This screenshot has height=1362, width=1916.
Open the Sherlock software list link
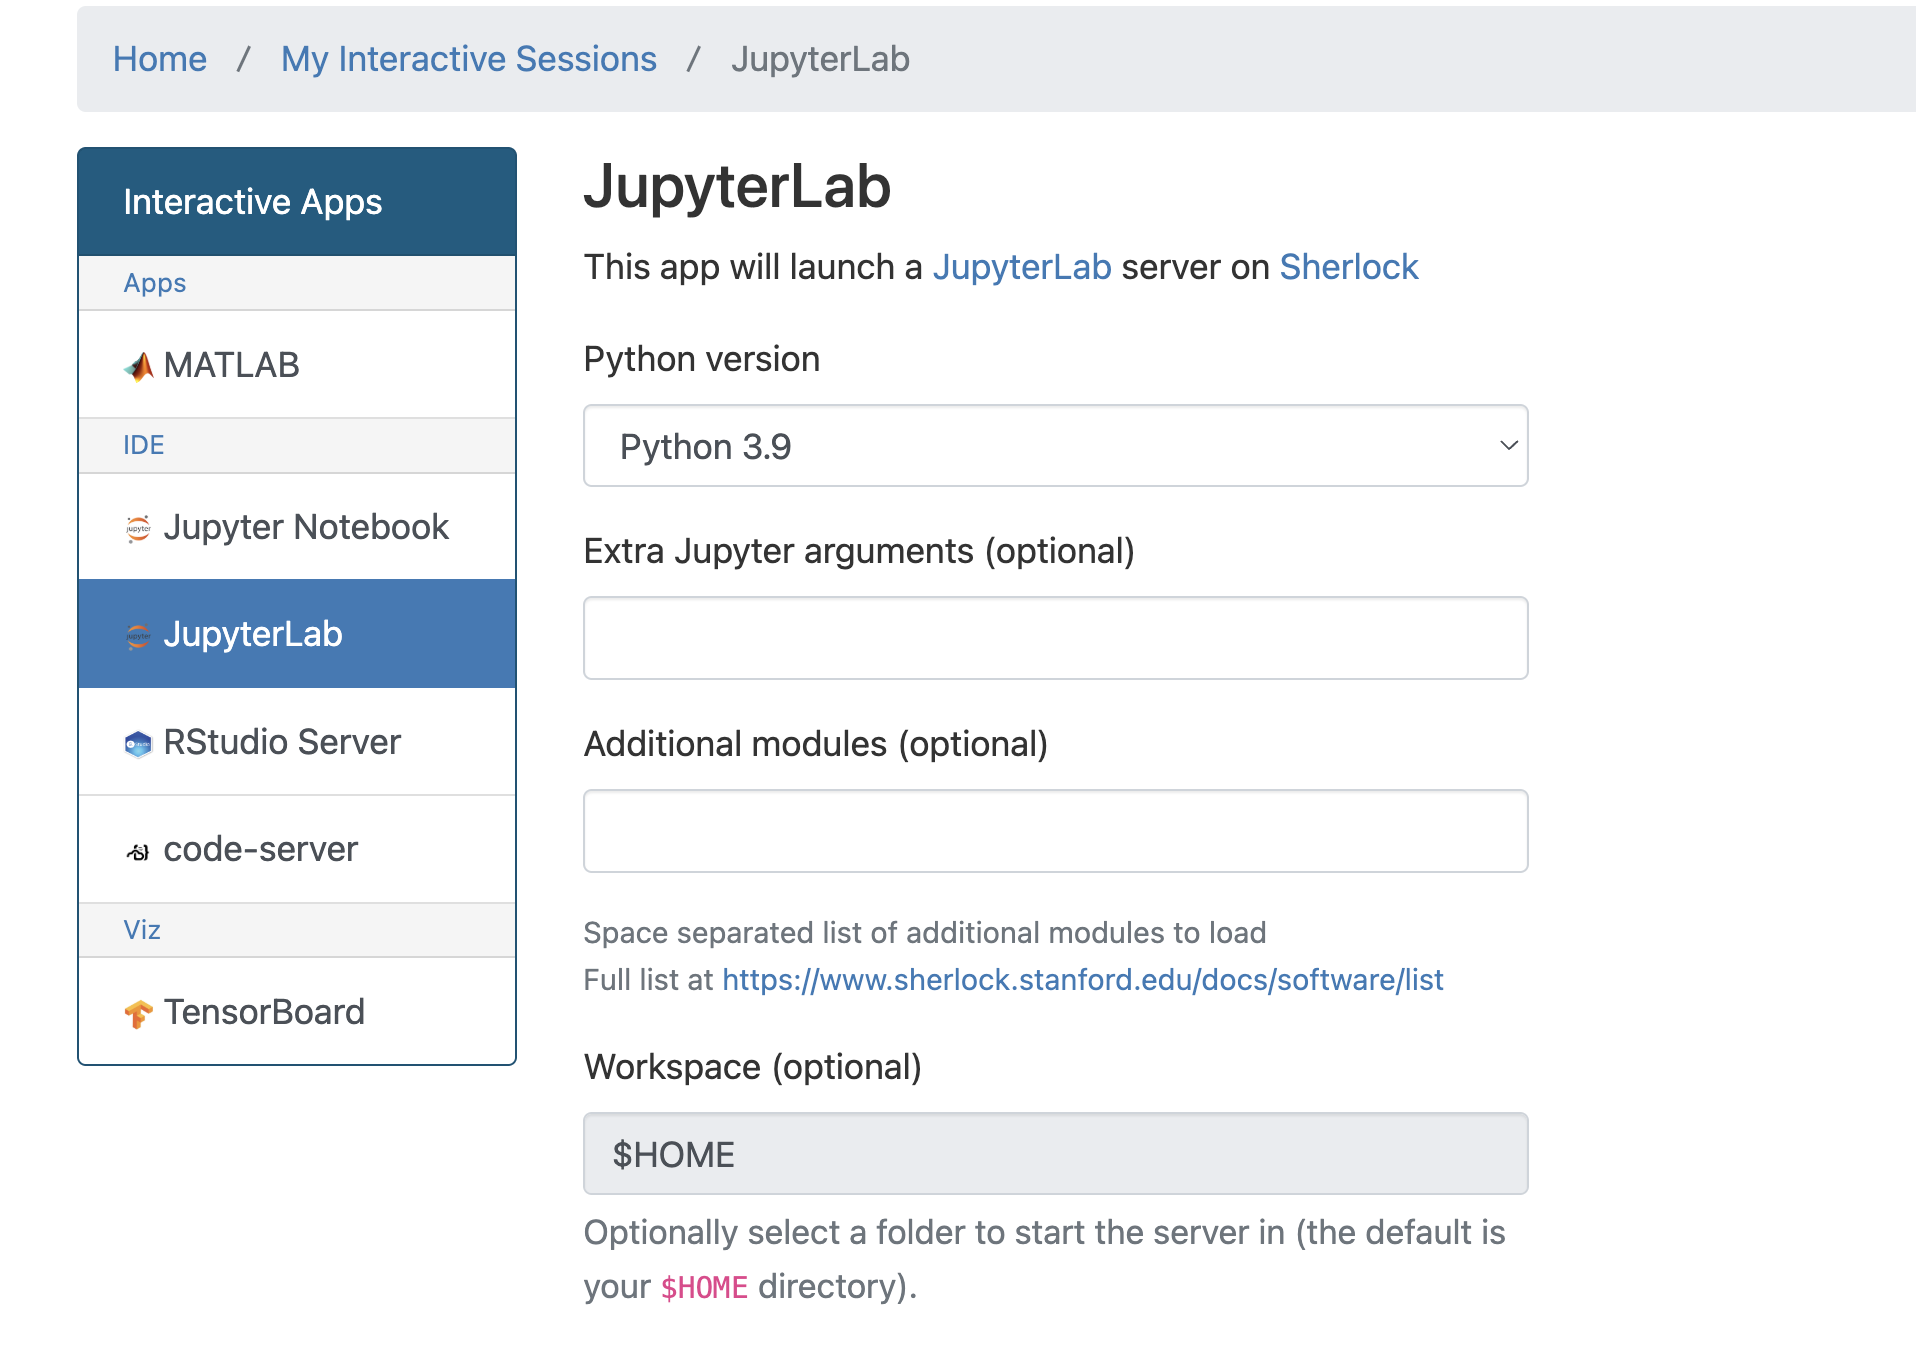1082,980
